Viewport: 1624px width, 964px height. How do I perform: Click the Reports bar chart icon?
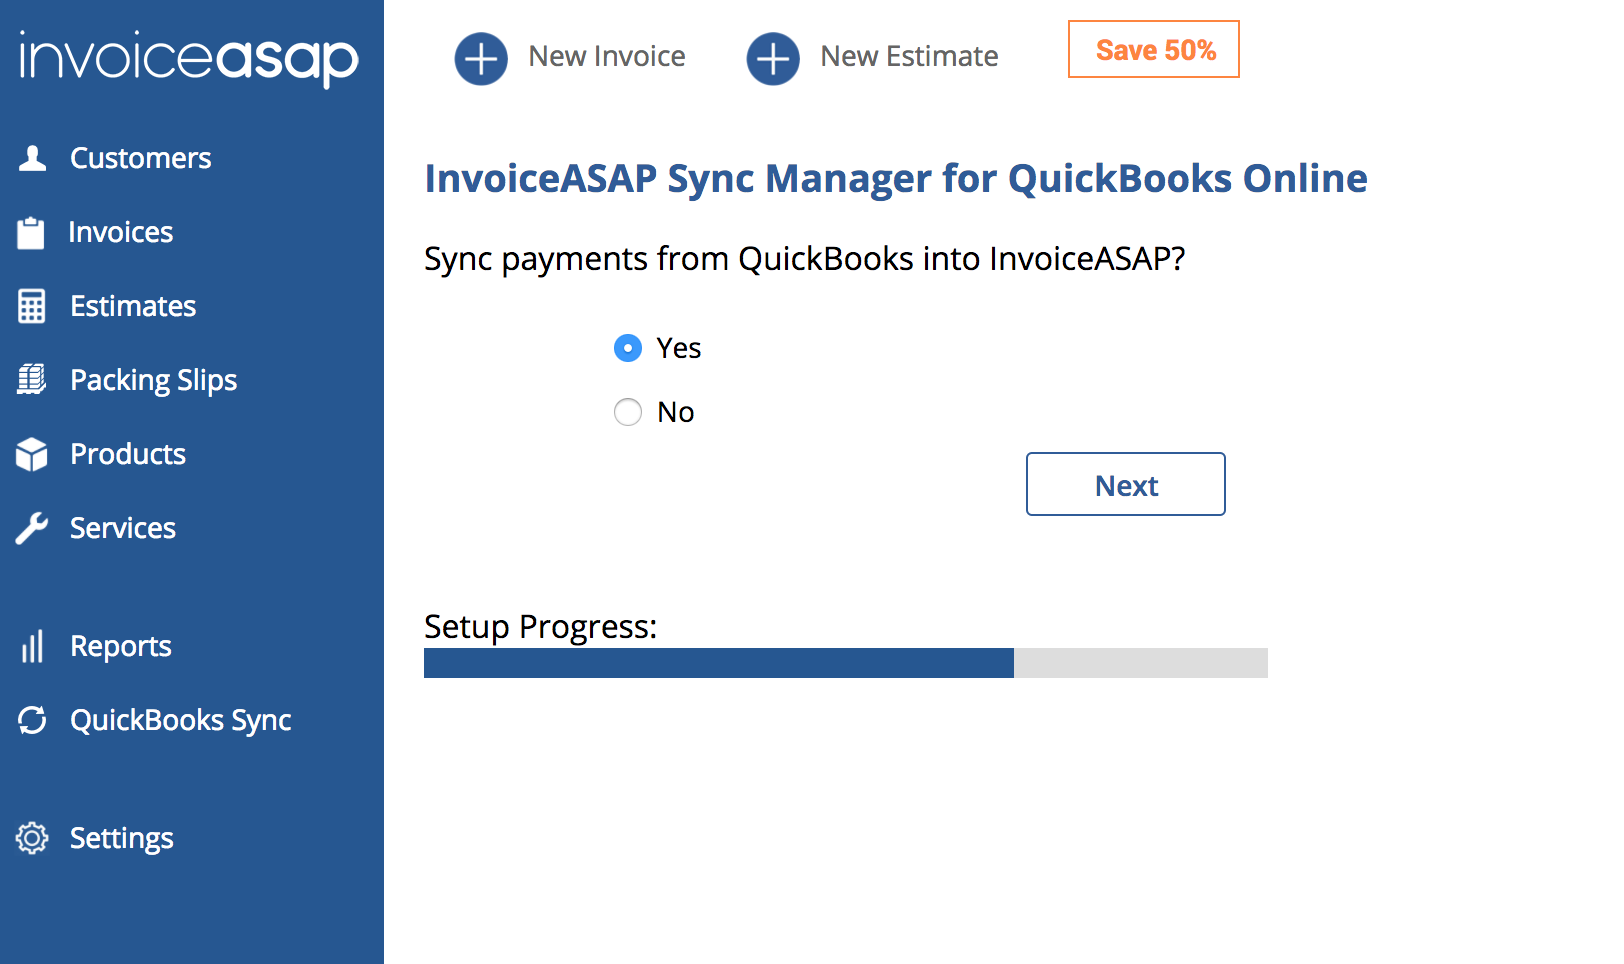[x=32, y=646]
